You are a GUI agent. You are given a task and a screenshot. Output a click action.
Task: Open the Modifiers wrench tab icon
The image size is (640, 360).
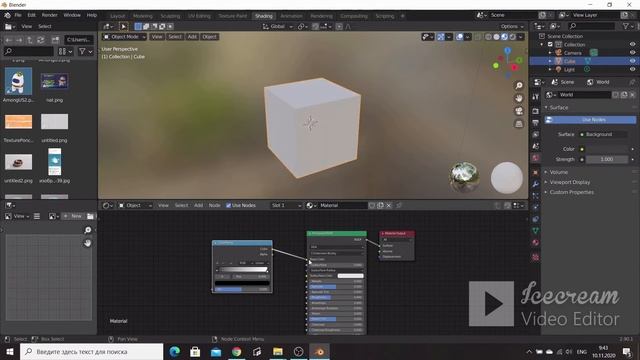tap(536, 184)
